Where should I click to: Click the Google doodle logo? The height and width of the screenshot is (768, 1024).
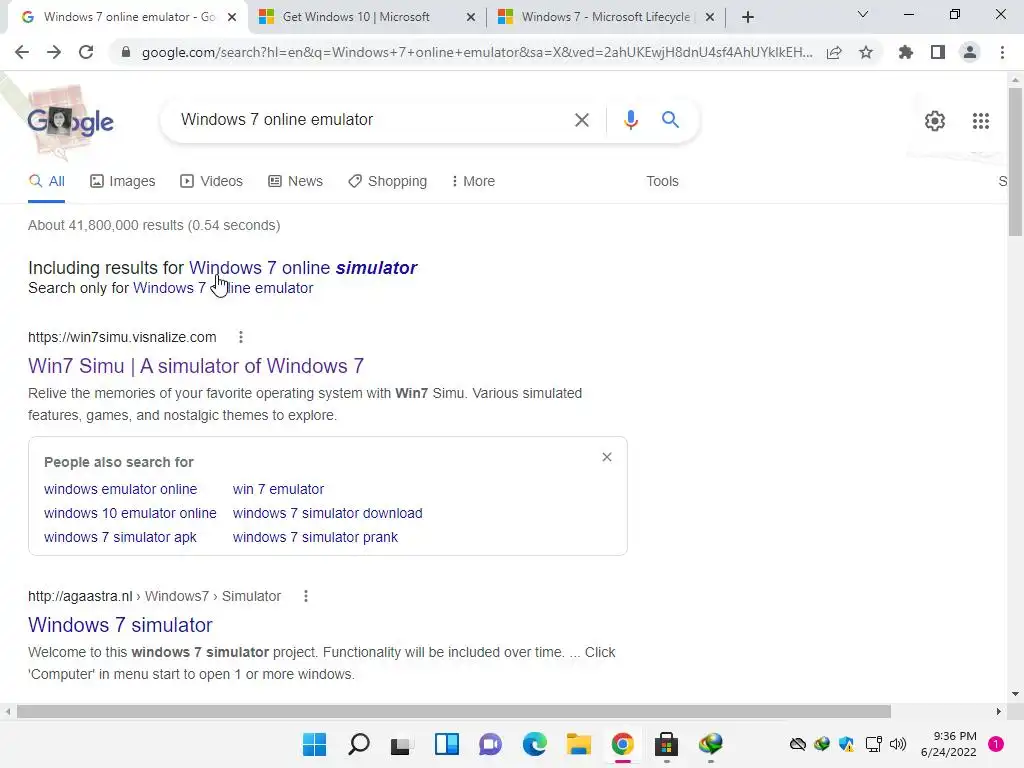70,121
